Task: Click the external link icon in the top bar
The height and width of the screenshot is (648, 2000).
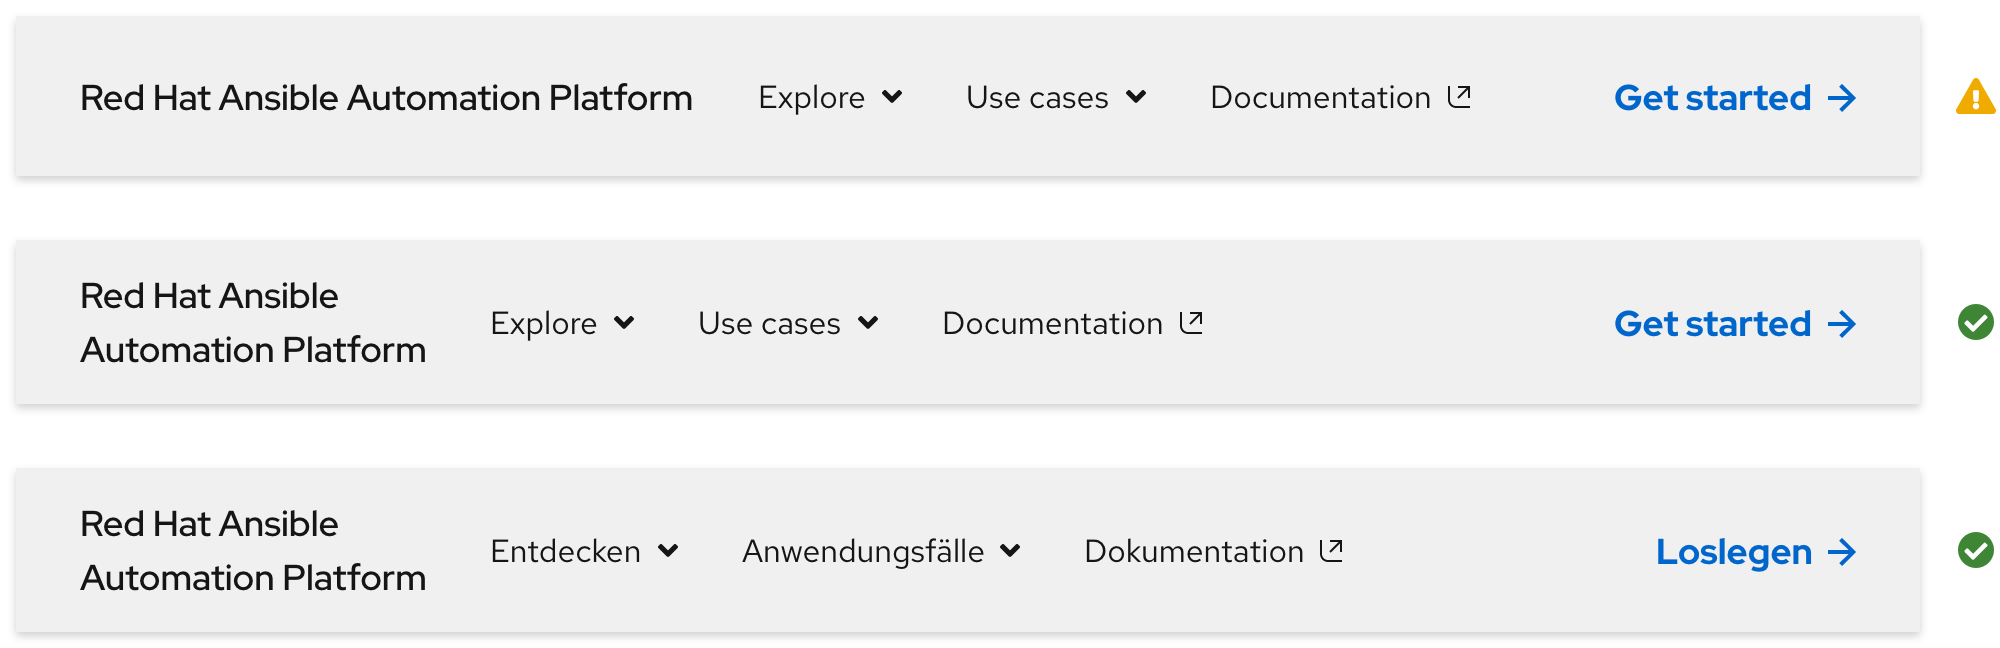Action: click(x=1461, y=96)
